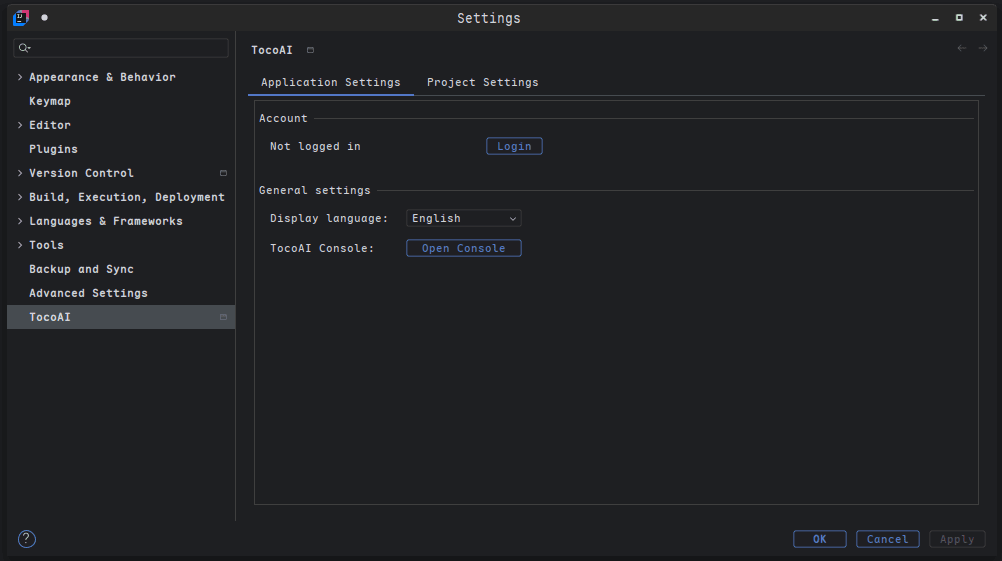Click the Open Console button
The width and height of the screenshot is (1002, 561).
[463, 248]
